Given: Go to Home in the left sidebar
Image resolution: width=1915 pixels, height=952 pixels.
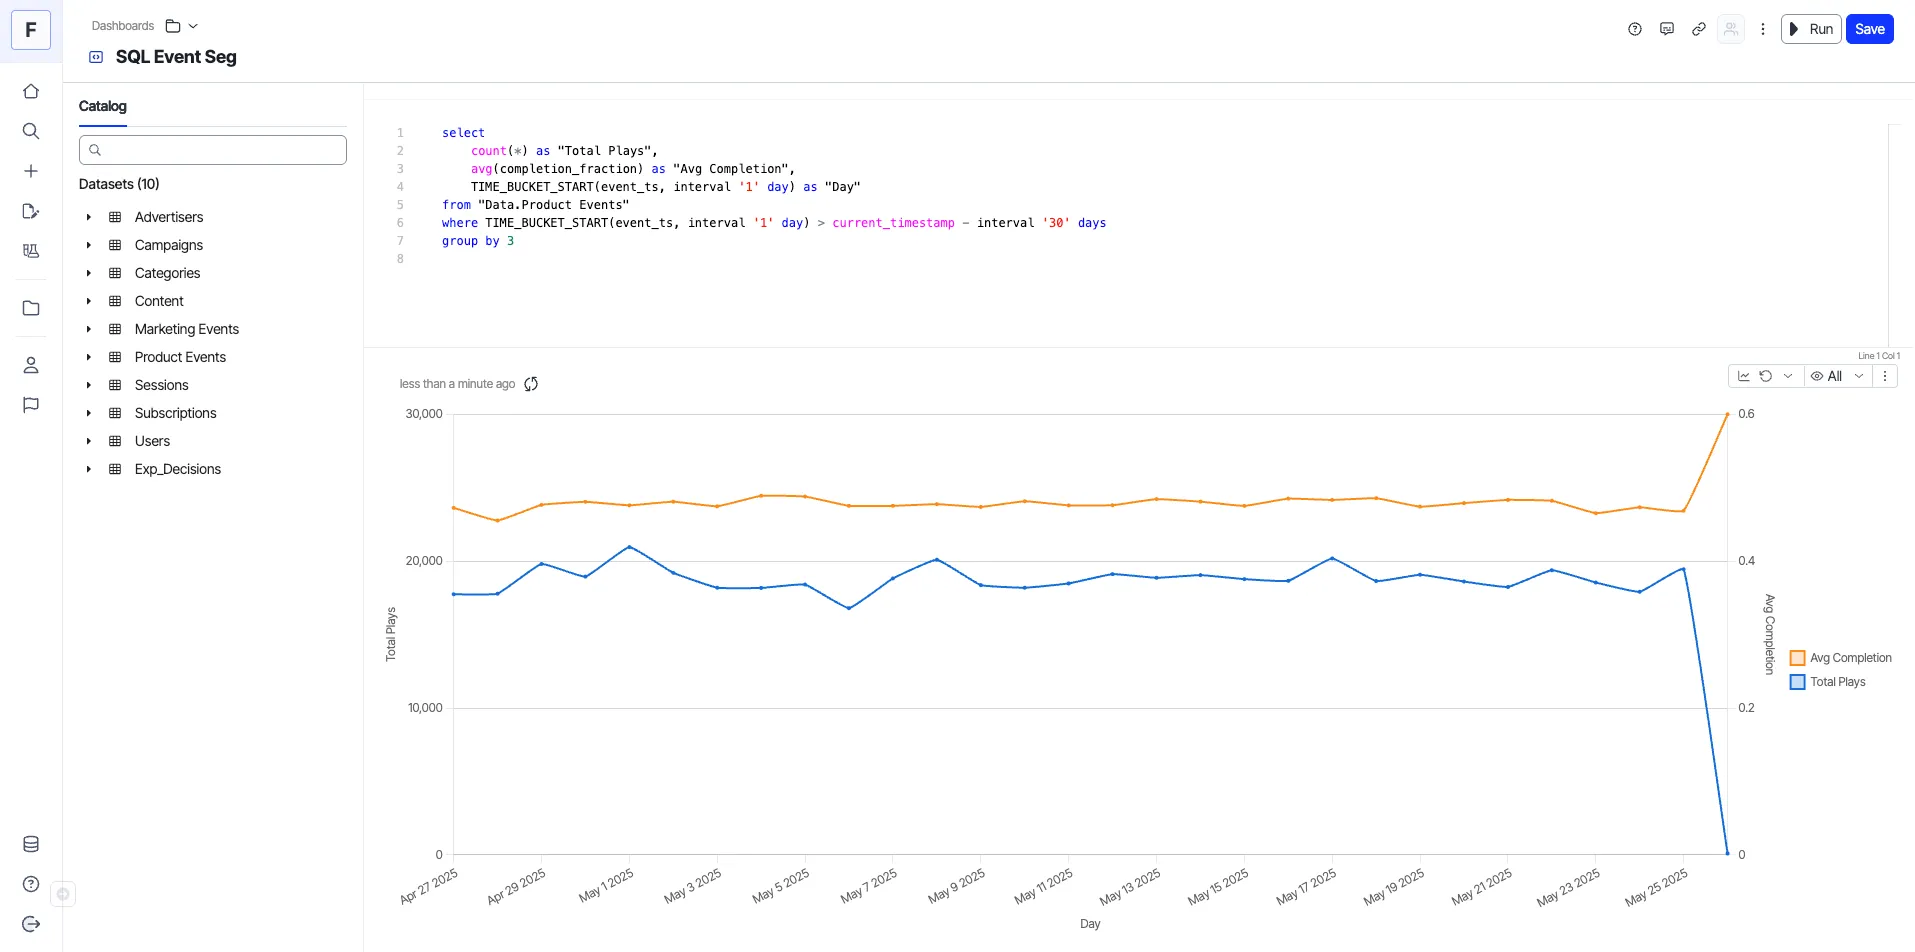Looking at the screenshot, I should 31,91.
